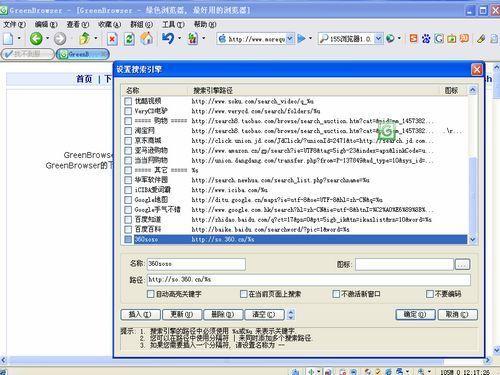The height and width of the screenshot is (375, 500).
Task: Expand the globe search icon dropdown arrow
Action: 399,39
